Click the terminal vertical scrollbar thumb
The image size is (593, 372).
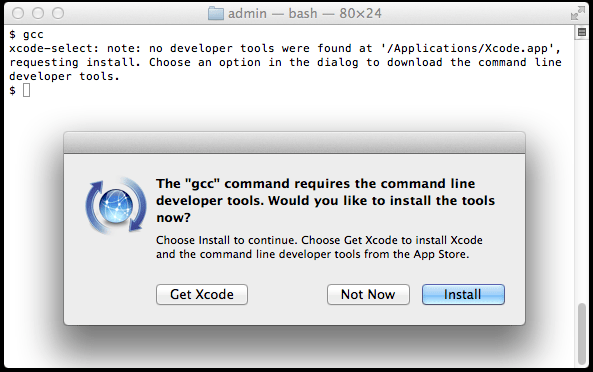click(x=582, y=333)
